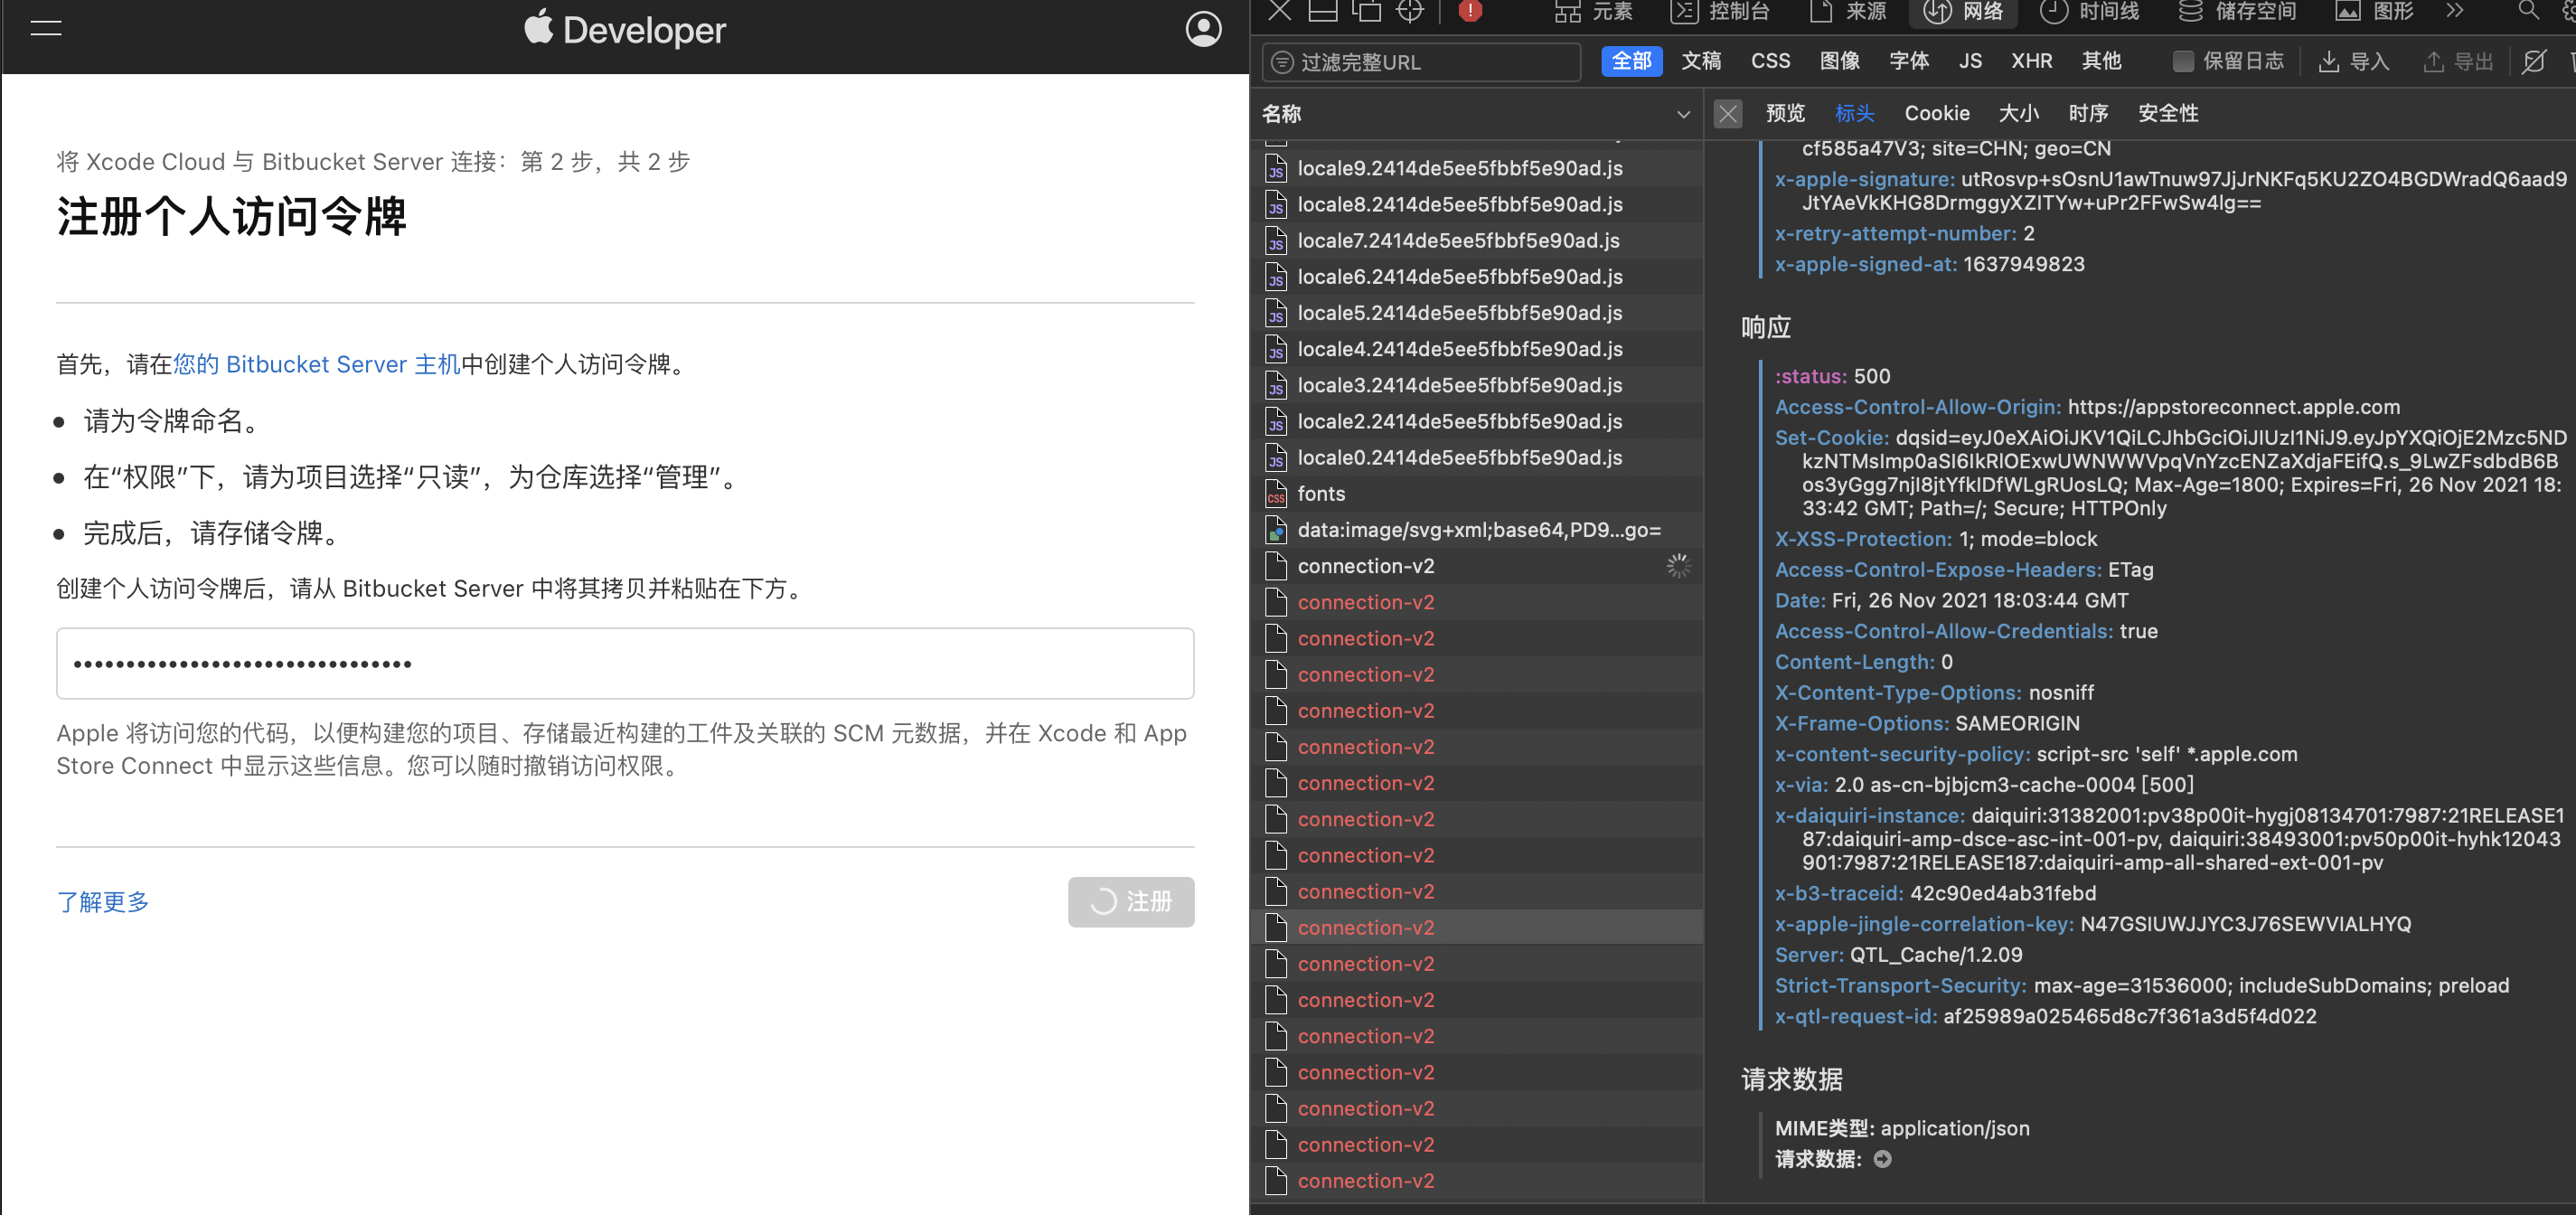Click the disable caches icon
The image size is (2576, 1215).
click(2533, 62)
